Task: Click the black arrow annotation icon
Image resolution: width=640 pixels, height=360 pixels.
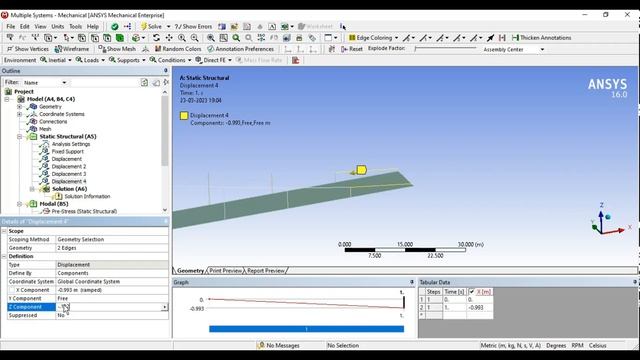Action: [490, 38]
